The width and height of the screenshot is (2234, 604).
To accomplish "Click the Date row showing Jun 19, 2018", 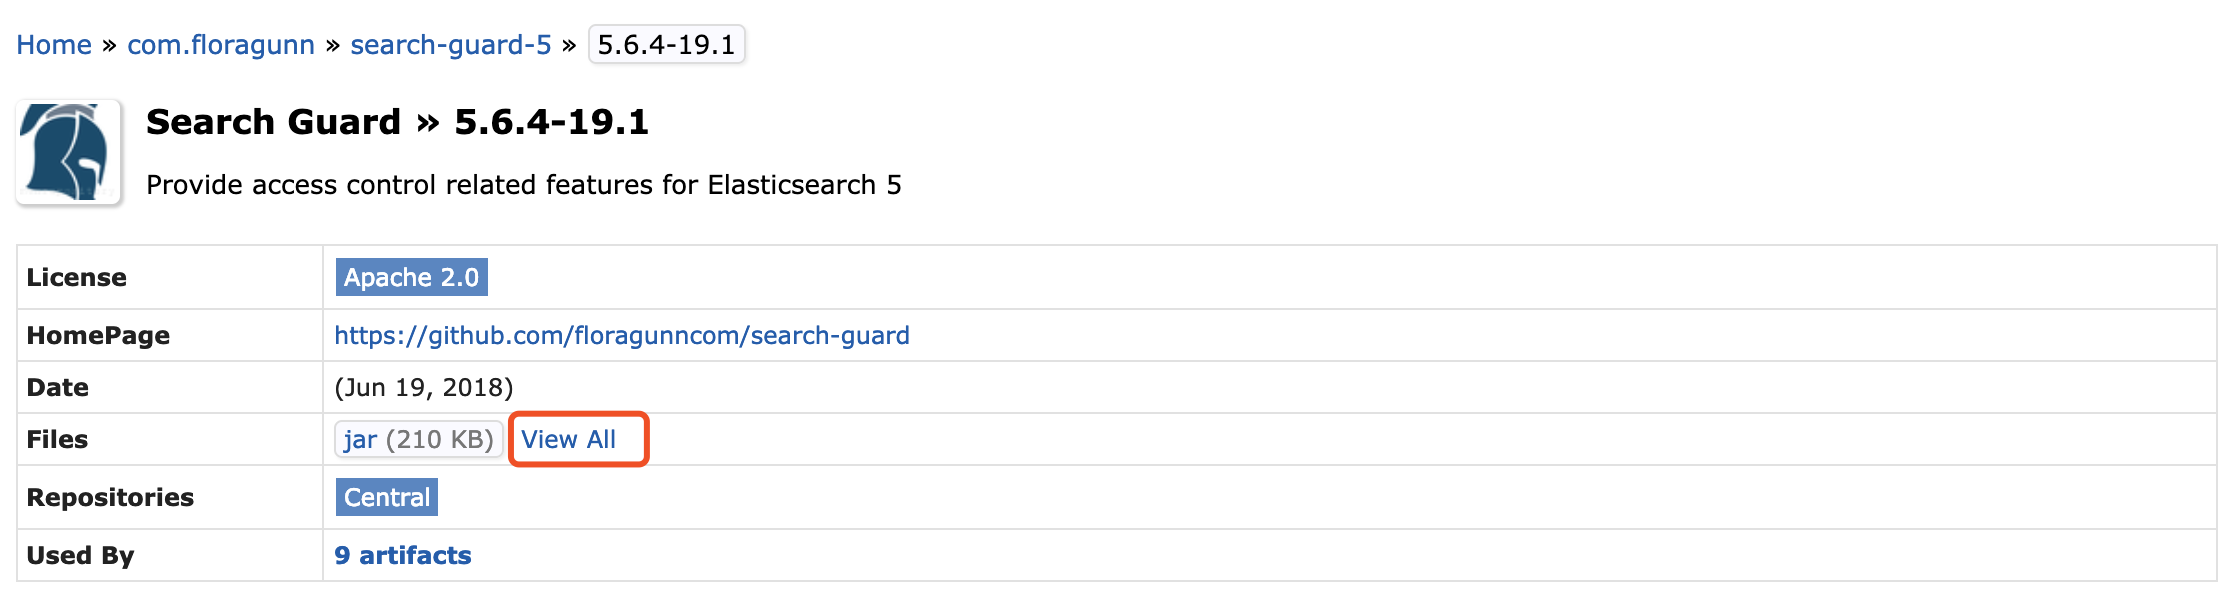I will point(424,387).
